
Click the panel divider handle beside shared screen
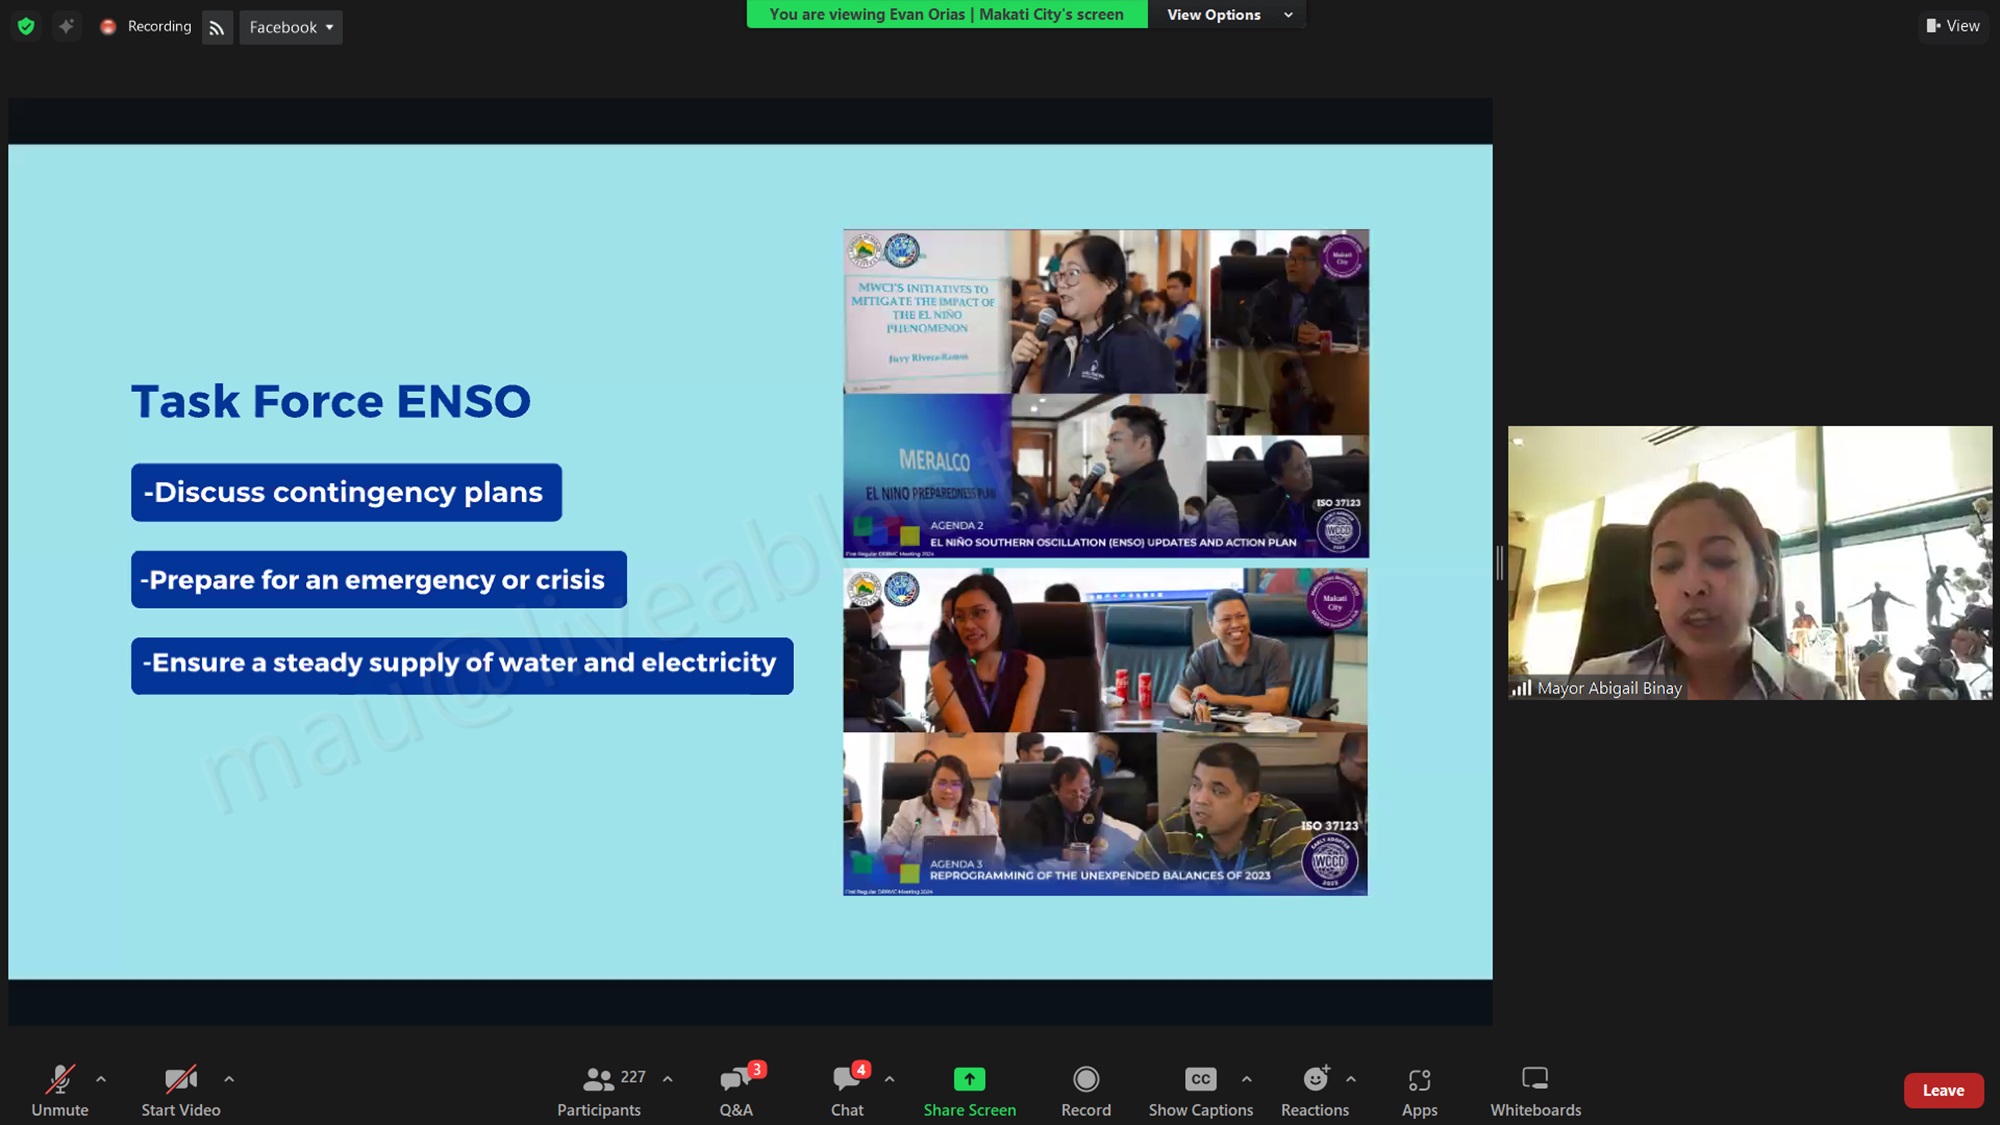[1500, 563]
